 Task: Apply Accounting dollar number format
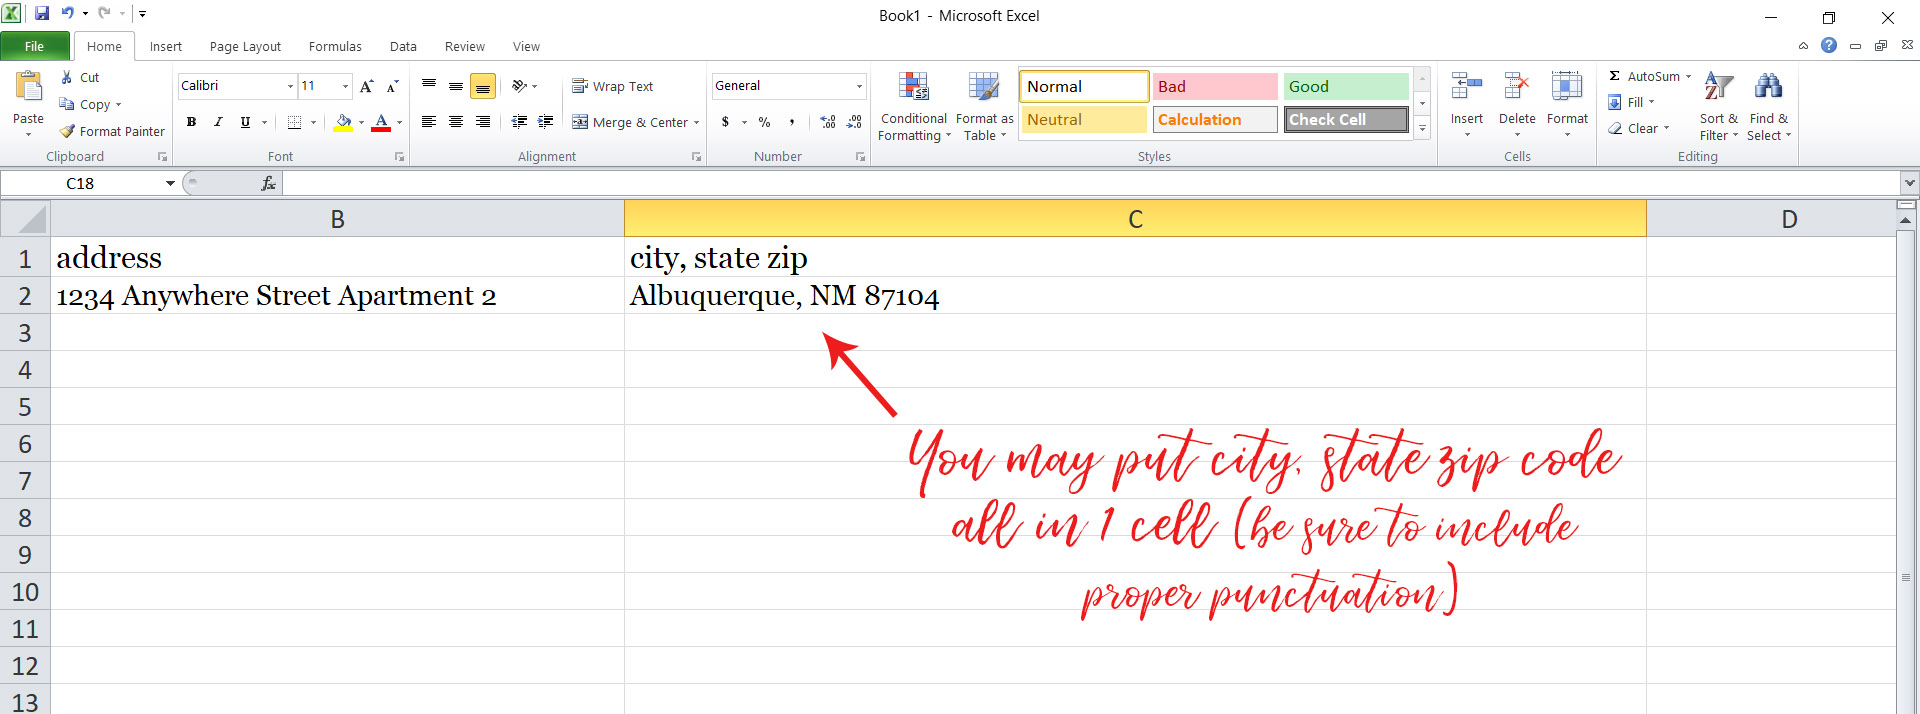coord(725,122)
